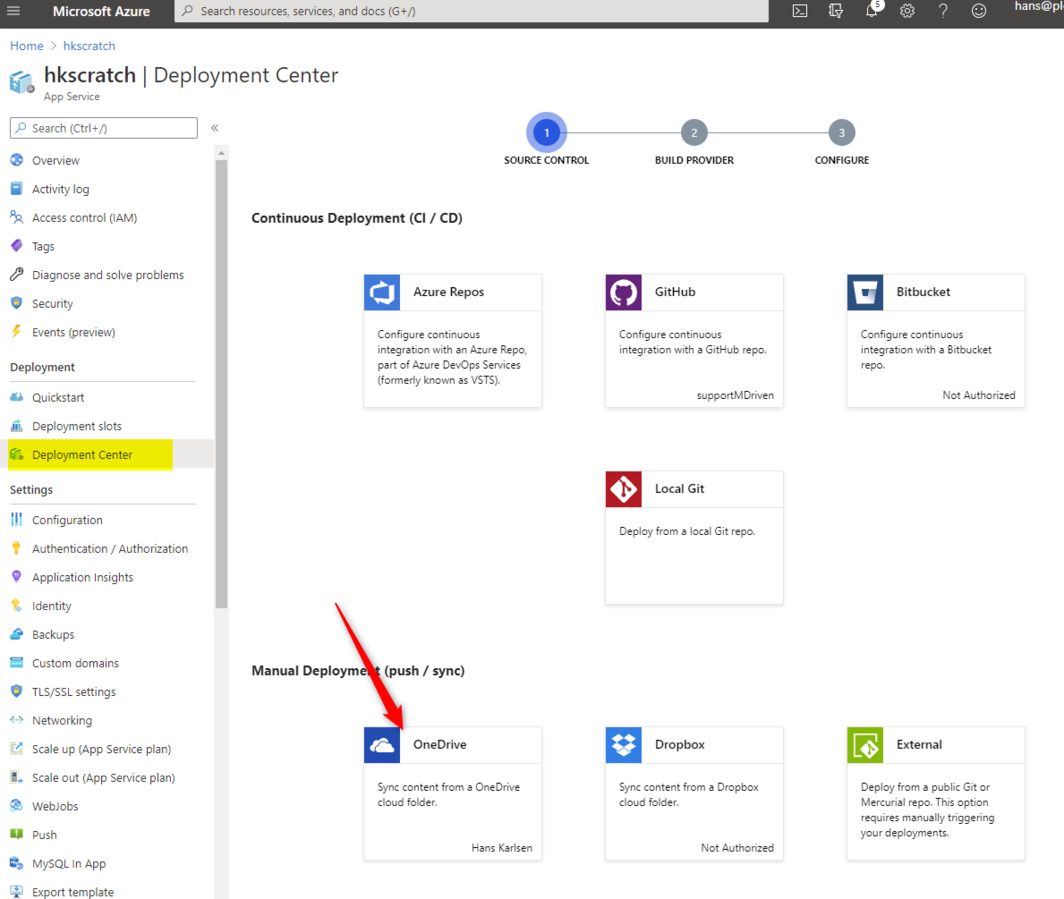The image size is (1064, 899).
Task: Click the hans@ account name
Action: pos(1039,6)
